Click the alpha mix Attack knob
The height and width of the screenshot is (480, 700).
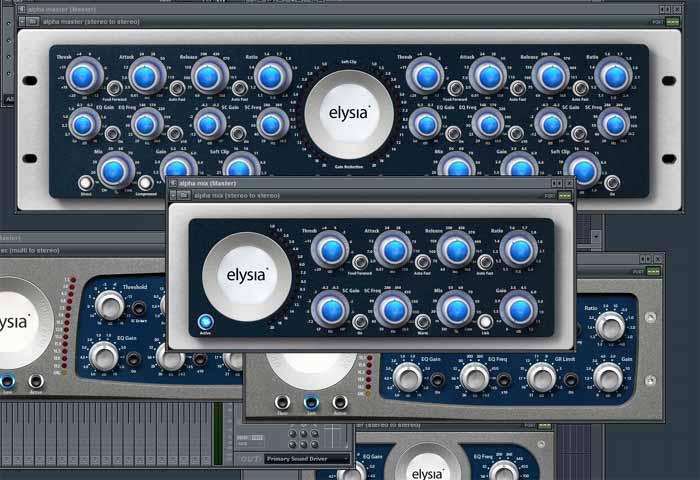click(x=393, y=250)
